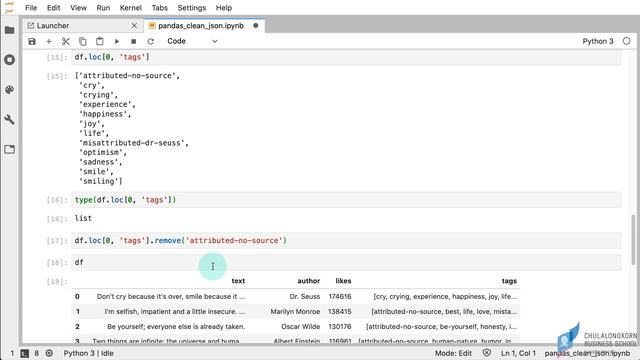
Task: Open the Help menu
Action: coord(224,8)
